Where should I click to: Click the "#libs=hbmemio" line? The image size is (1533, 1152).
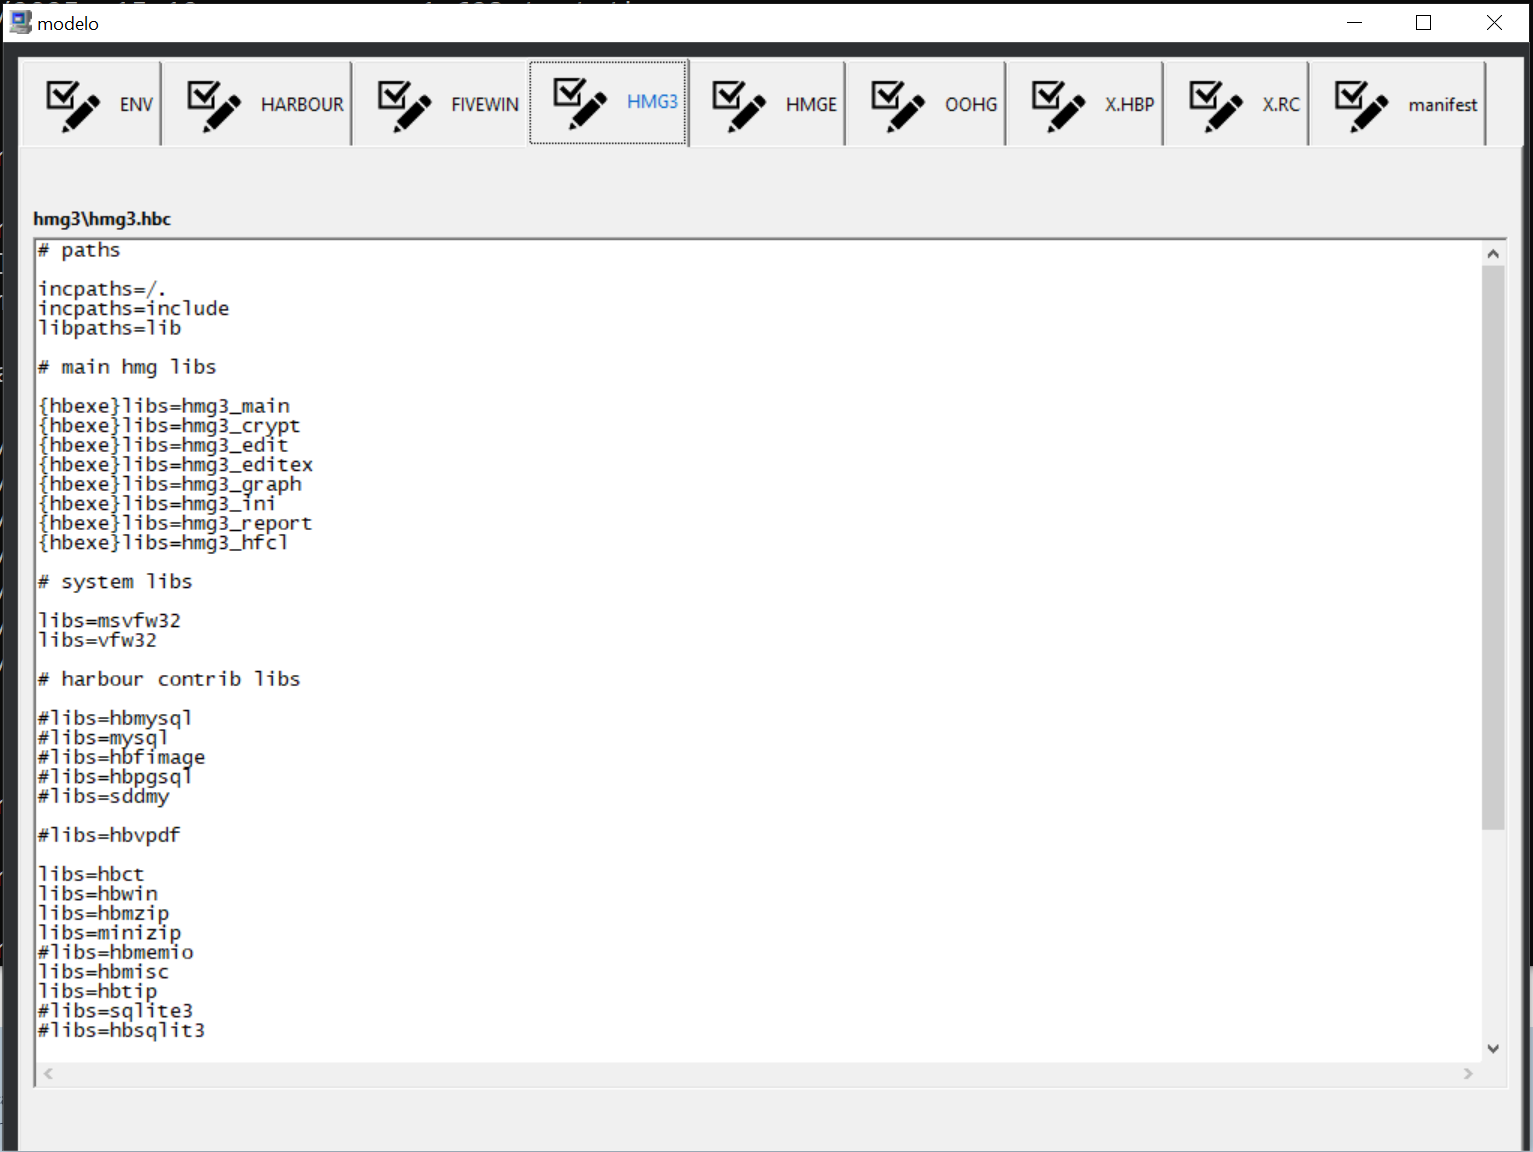[x=115, y=952]
